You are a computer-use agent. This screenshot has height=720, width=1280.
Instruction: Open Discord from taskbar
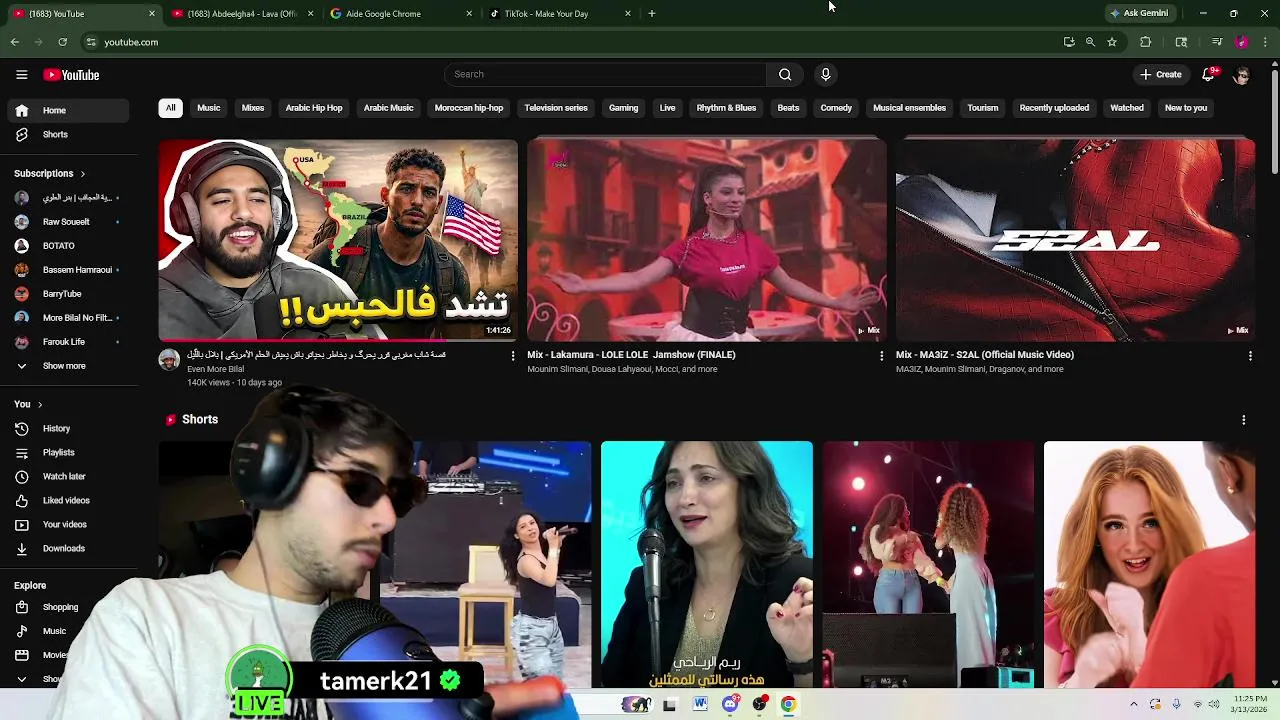tap(730, 704)
